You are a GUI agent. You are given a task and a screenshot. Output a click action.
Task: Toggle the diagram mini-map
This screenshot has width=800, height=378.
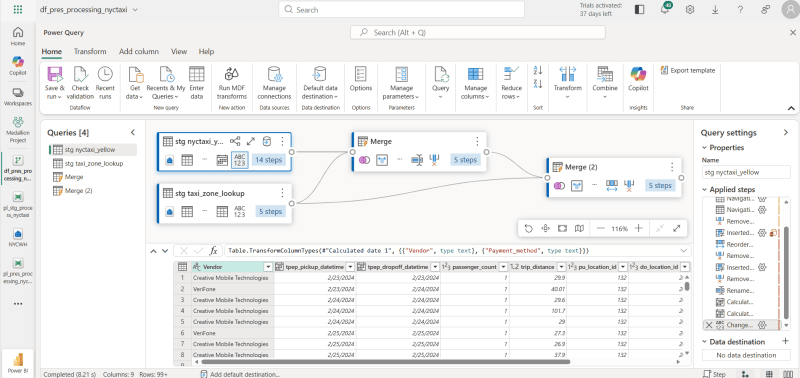579,229
